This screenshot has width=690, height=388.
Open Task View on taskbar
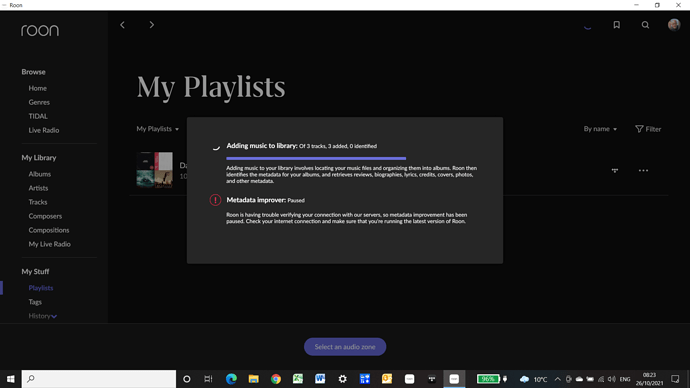tap(208, 379)
